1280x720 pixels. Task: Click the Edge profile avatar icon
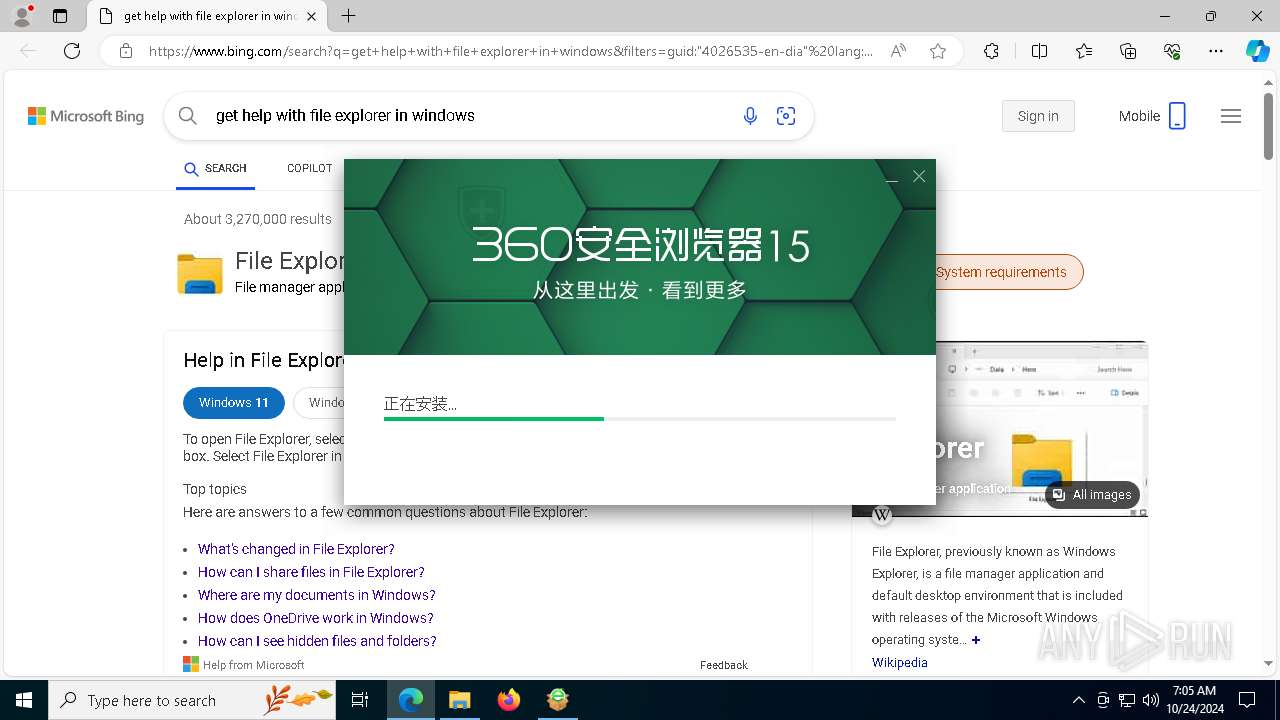(x=22, y=16)
